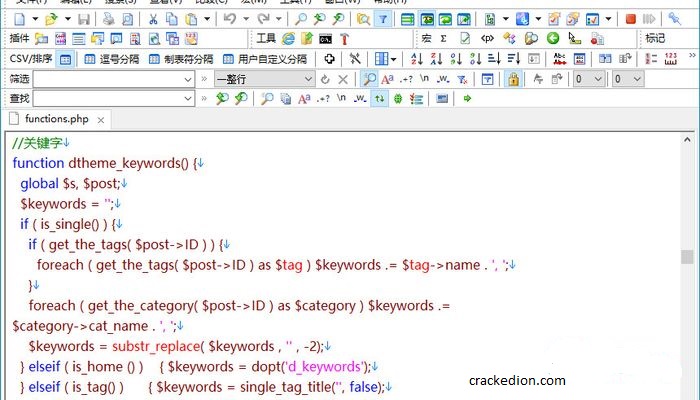Toggle regular expression .+? in filter bar

pos(406,79)
